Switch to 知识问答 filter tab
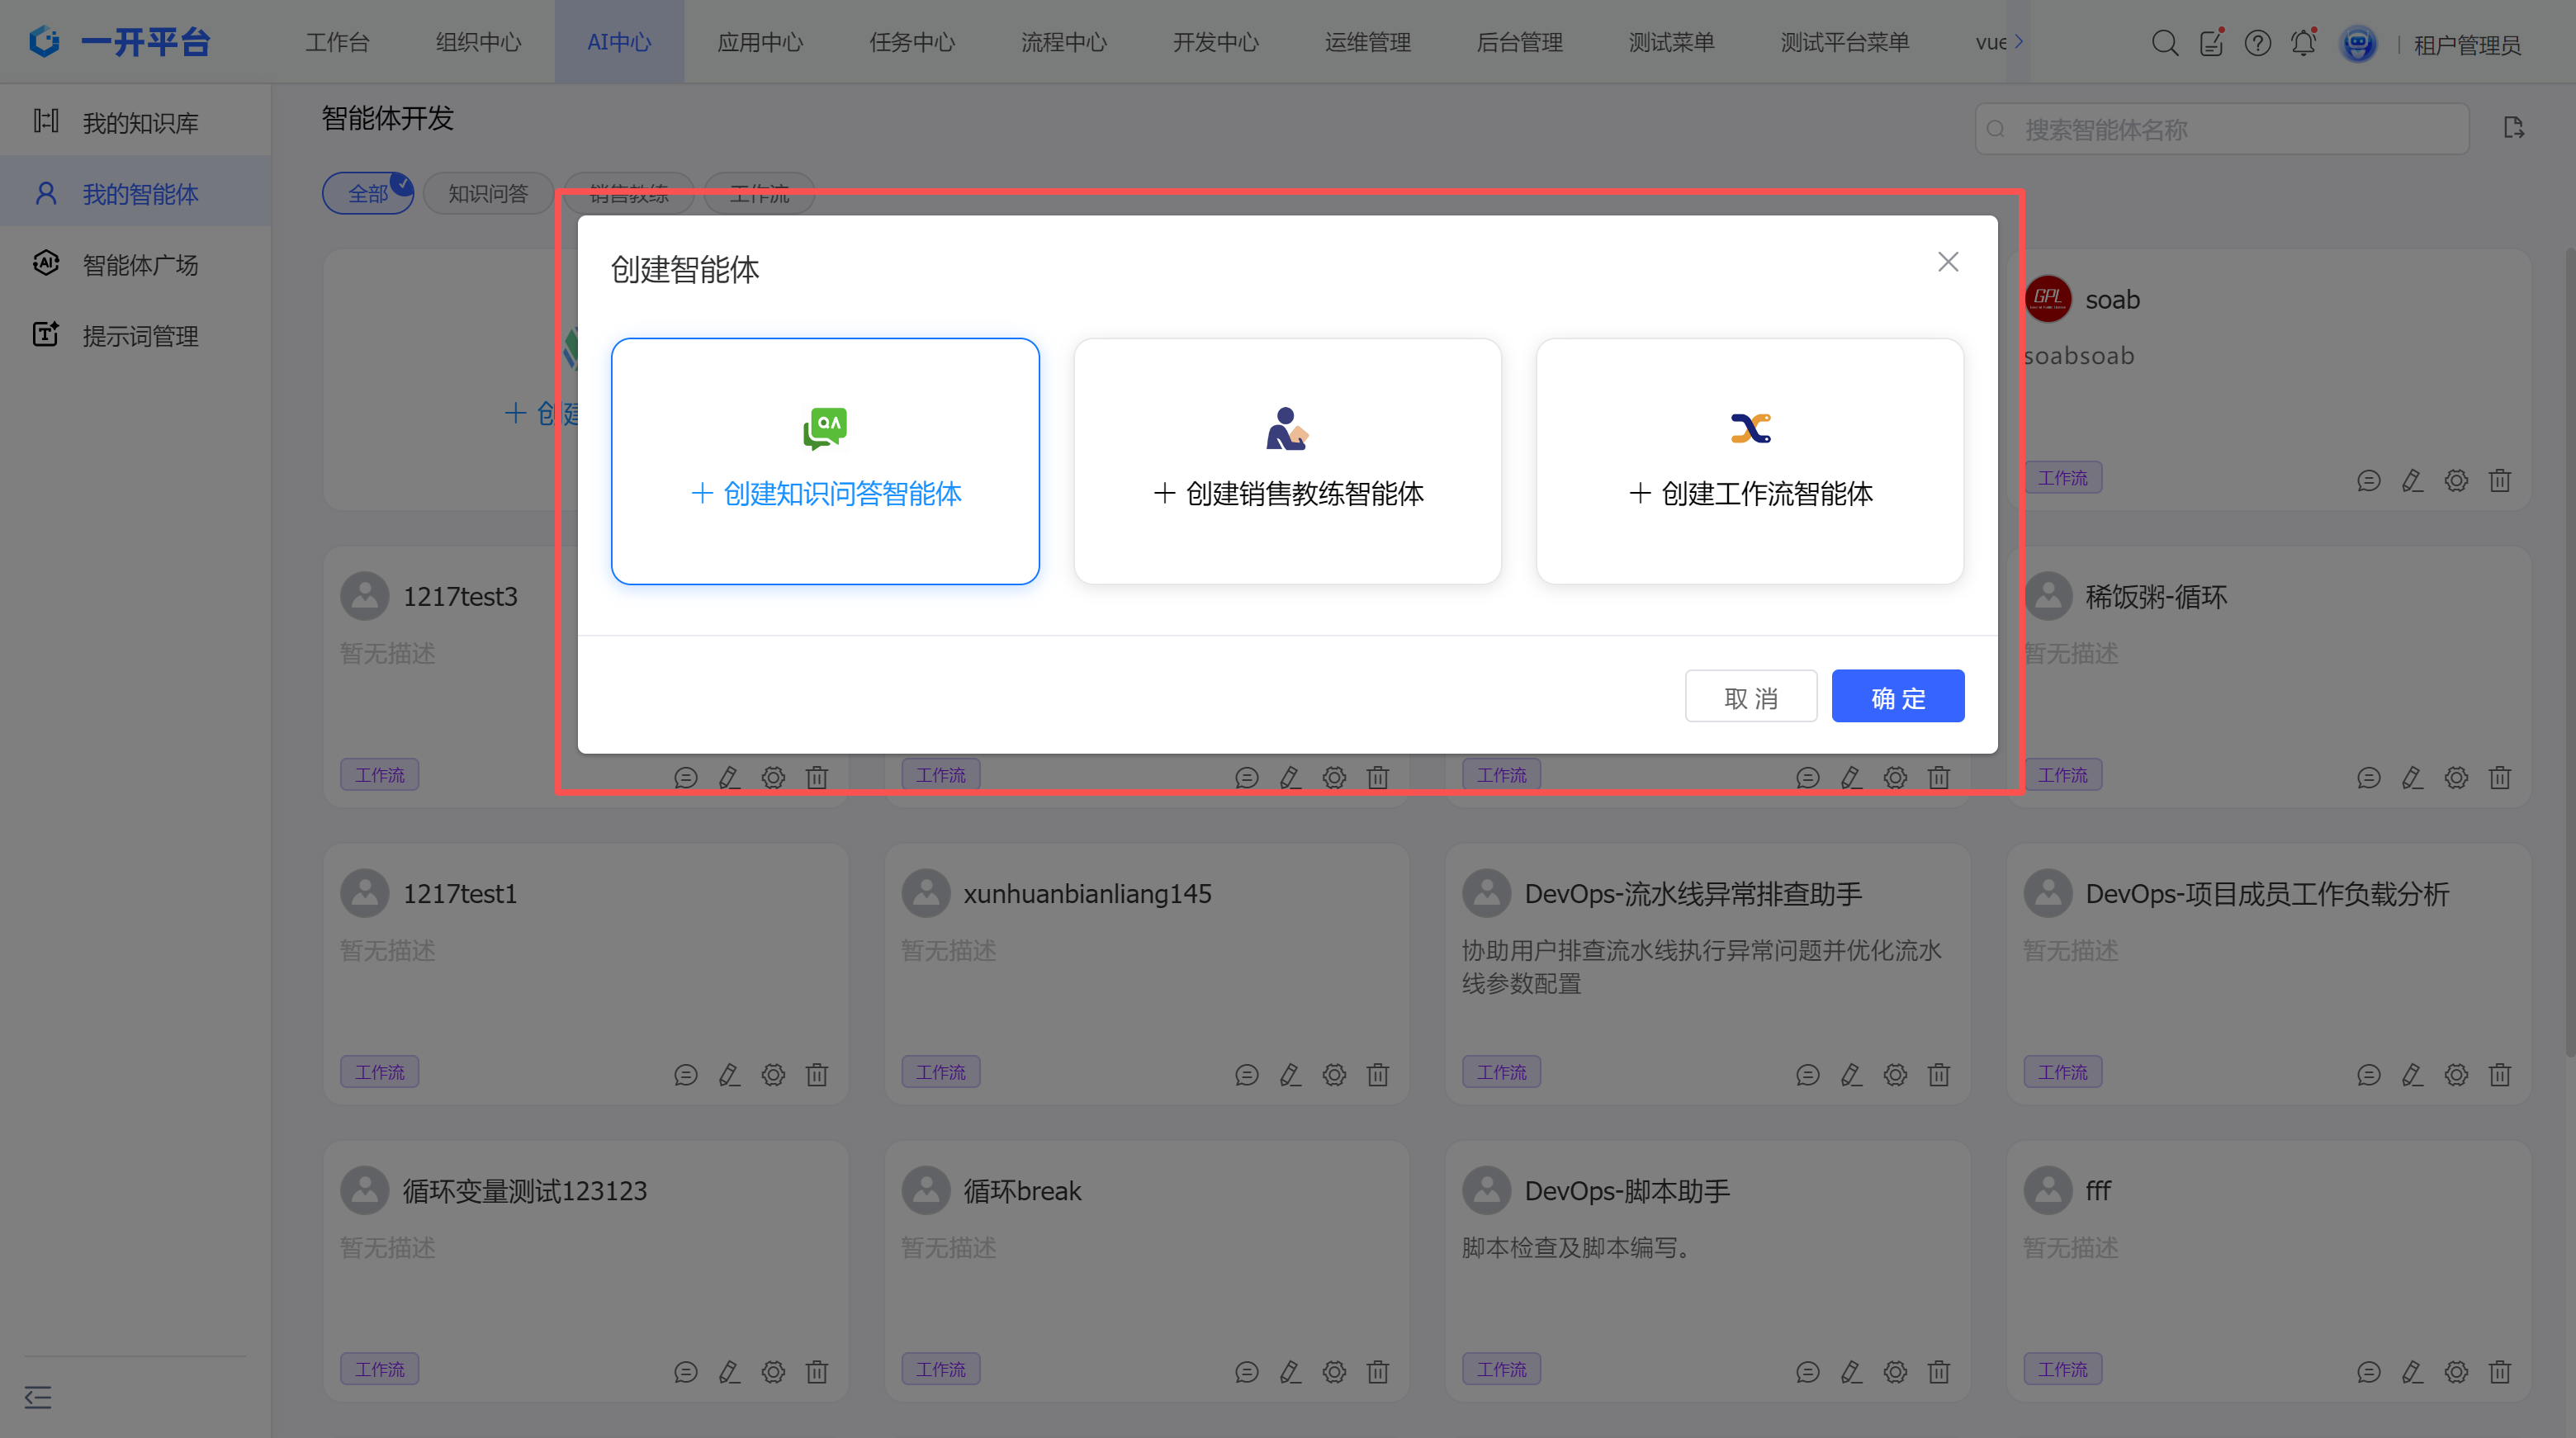The image size is (2576, 1438). (x=487, y=194)
